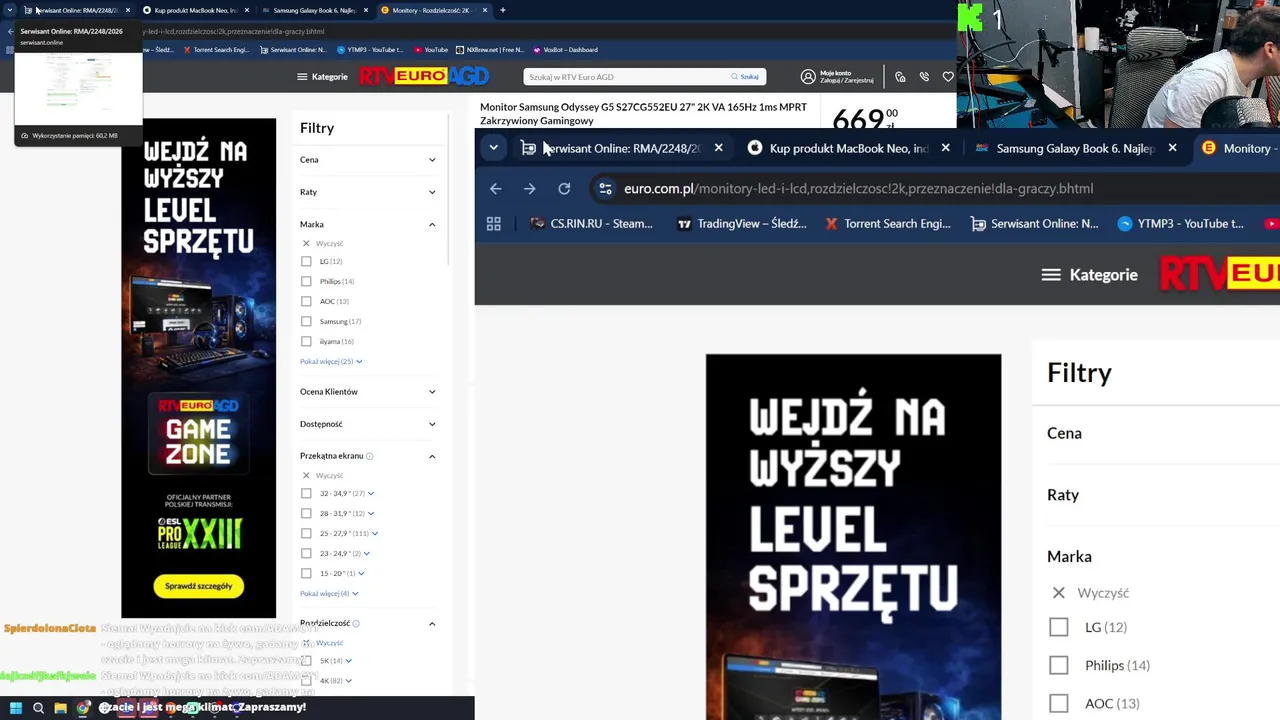
Task: Open apps grid icon in magnified bookmarks bar
Action: (x=494, y=224)
